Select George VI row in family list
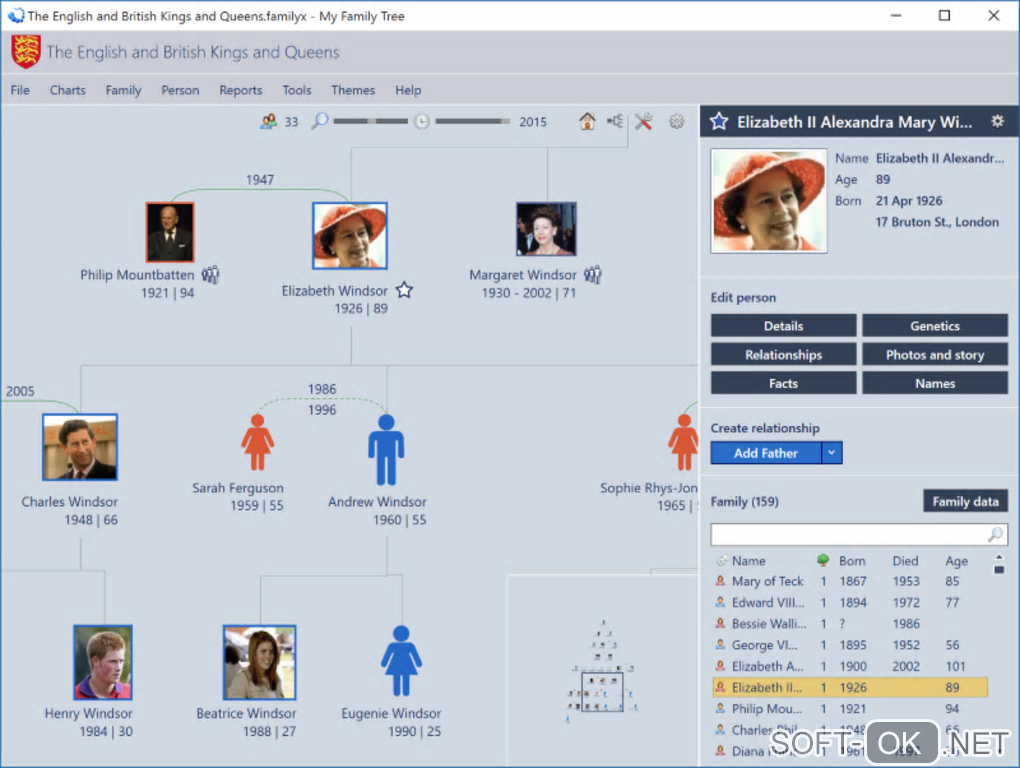Screen dimensions: 1020x768 coord(851,645)
